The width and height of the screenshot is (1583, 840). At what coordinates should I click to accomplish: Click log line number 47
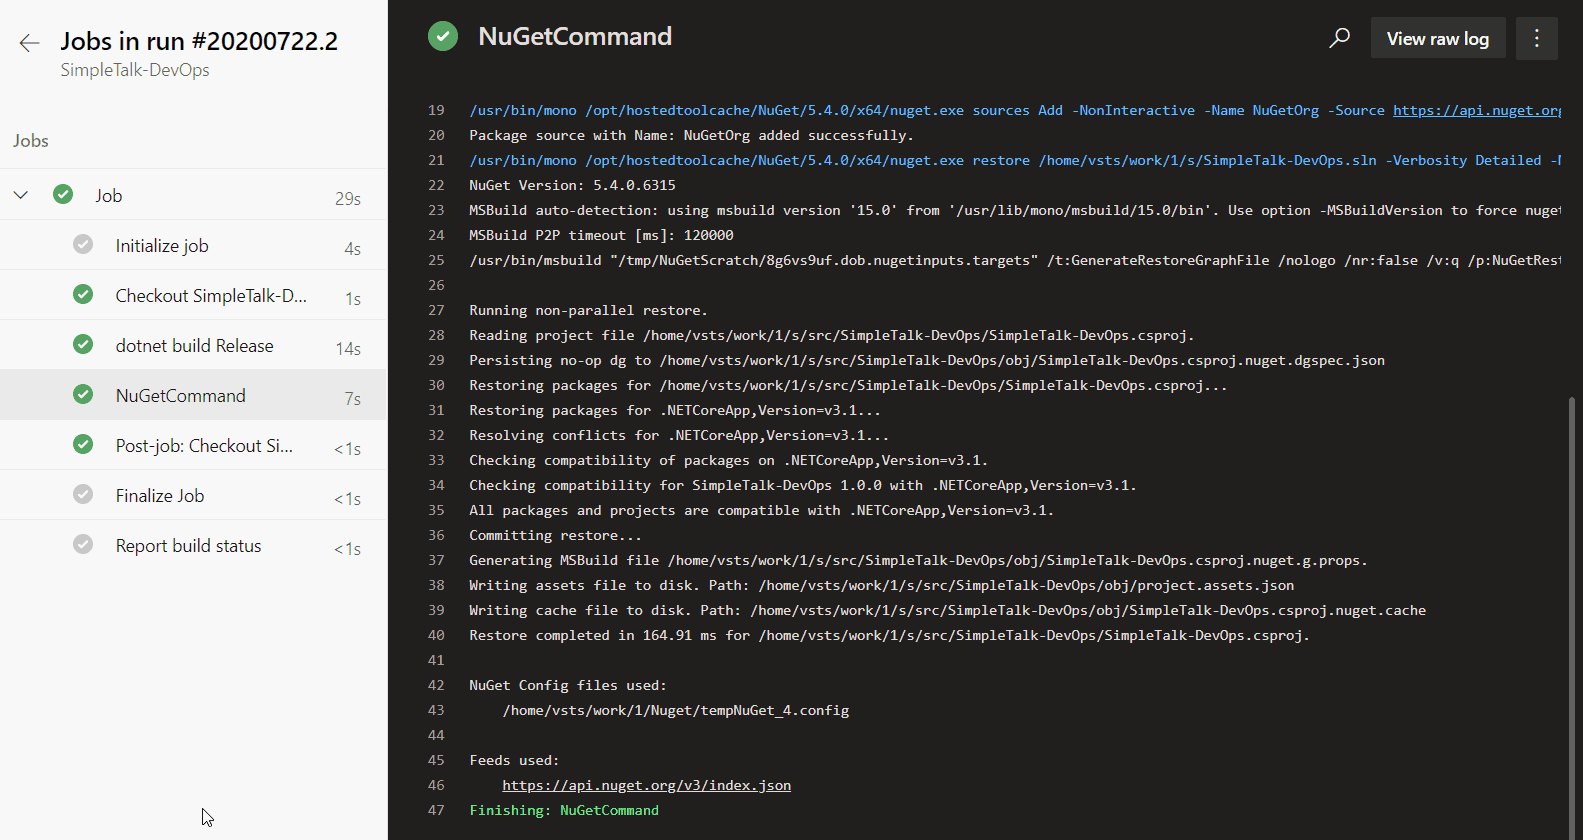click(436, 810)
